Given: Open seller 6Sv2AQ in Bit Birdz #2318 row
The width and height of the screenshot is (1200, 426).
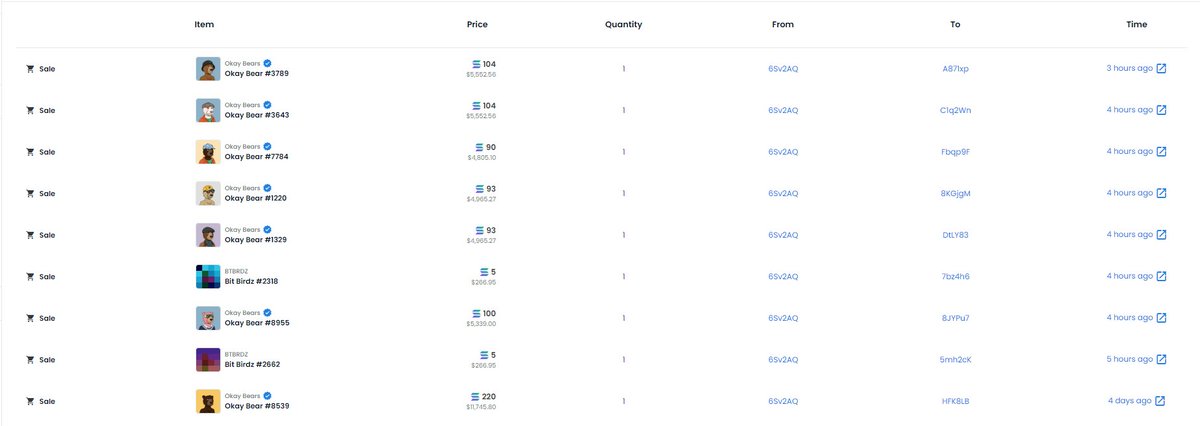Looking at the screenshot, I should pyautogui.click(x=783, y=276).
